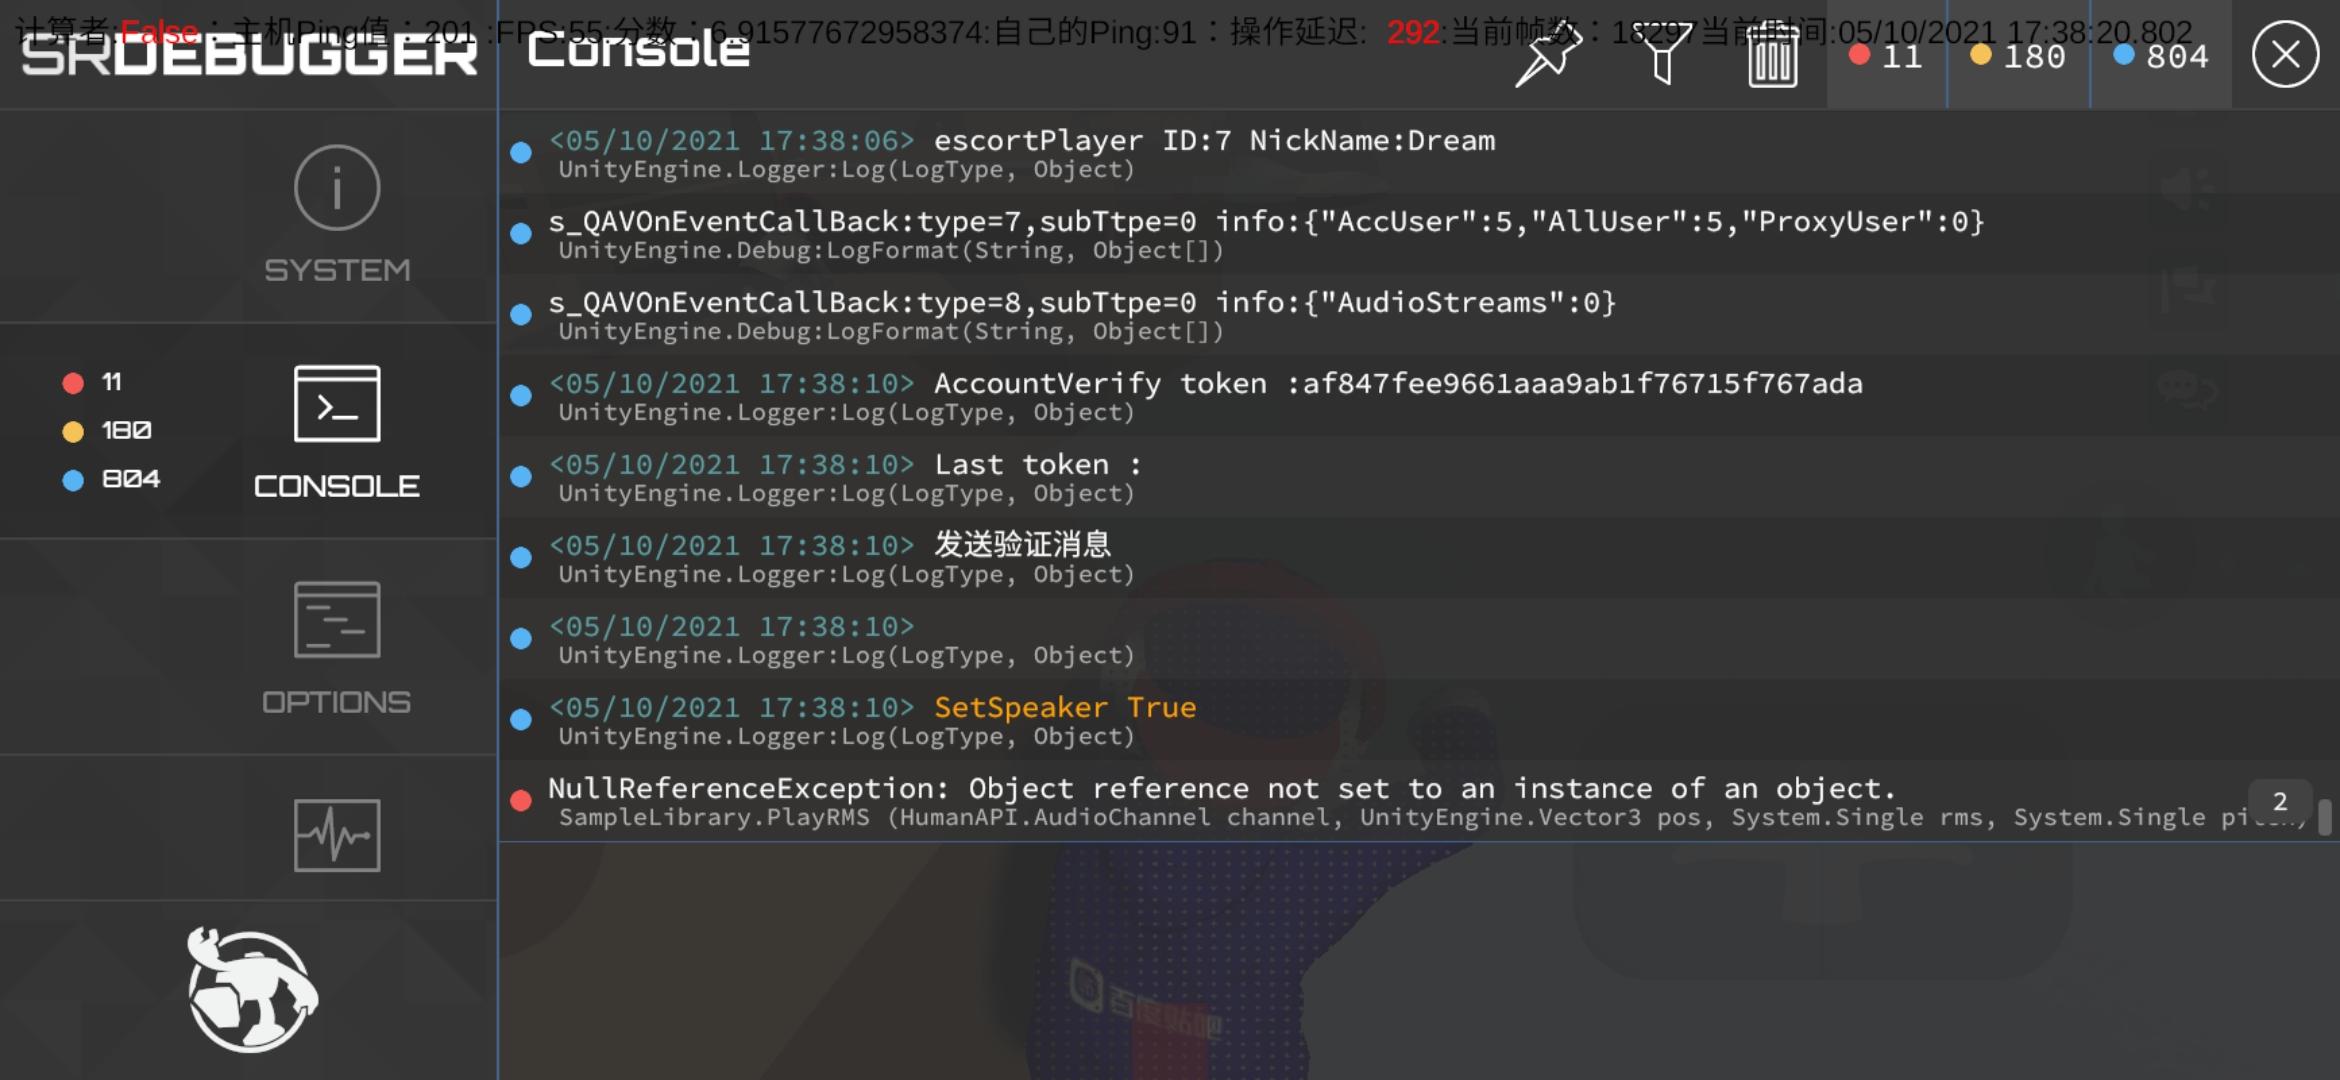Select the Console terminal icon
This screenshot has height=1080, width=2340.
tap(337, 404)
